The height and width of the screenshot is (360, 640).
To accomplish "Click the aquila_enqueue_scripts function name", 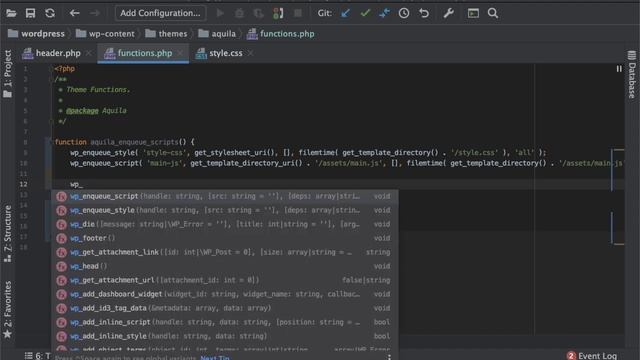I will click(134, 142).
